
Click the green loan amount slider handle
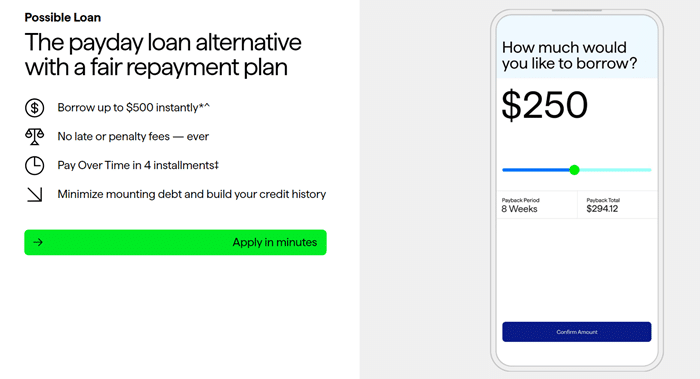[x=575, y=170]
